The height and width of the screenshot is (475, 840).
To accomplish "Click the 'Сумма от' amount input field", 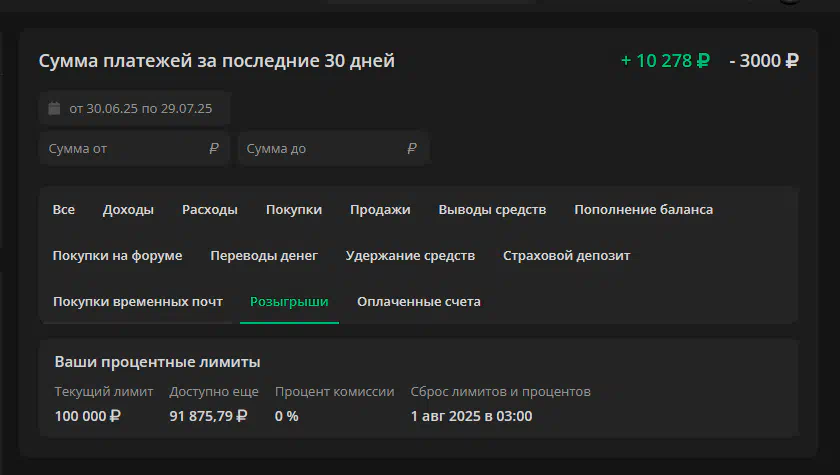I will click(134, 148).
